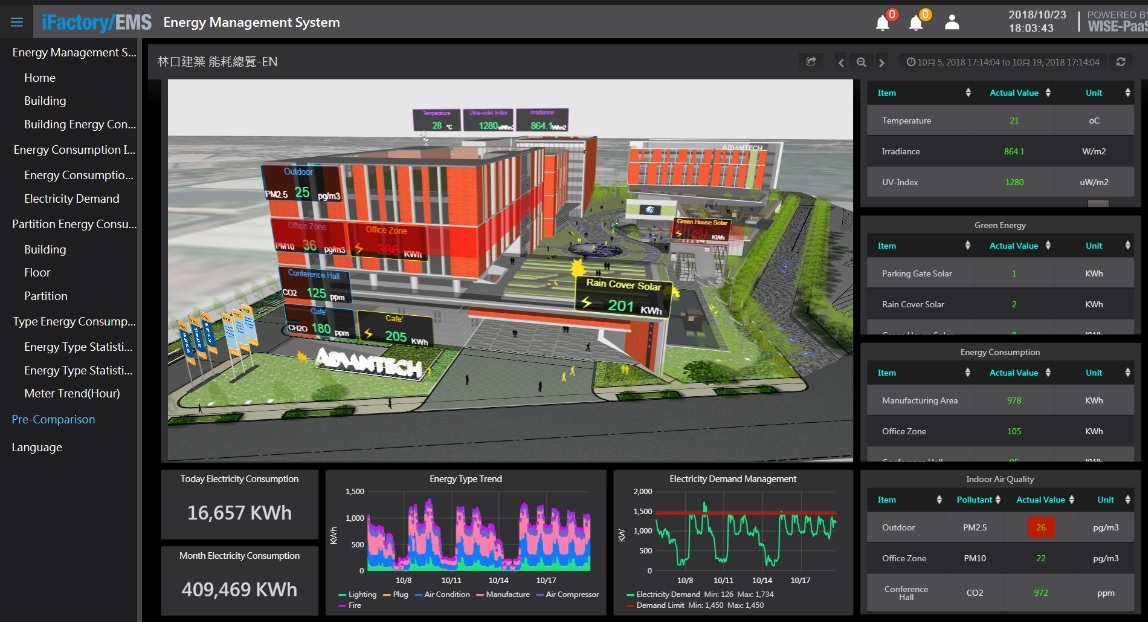The image size is (1148, 622).
Task: Expand Energy Management S... menu group
Action: click(74, 53)
